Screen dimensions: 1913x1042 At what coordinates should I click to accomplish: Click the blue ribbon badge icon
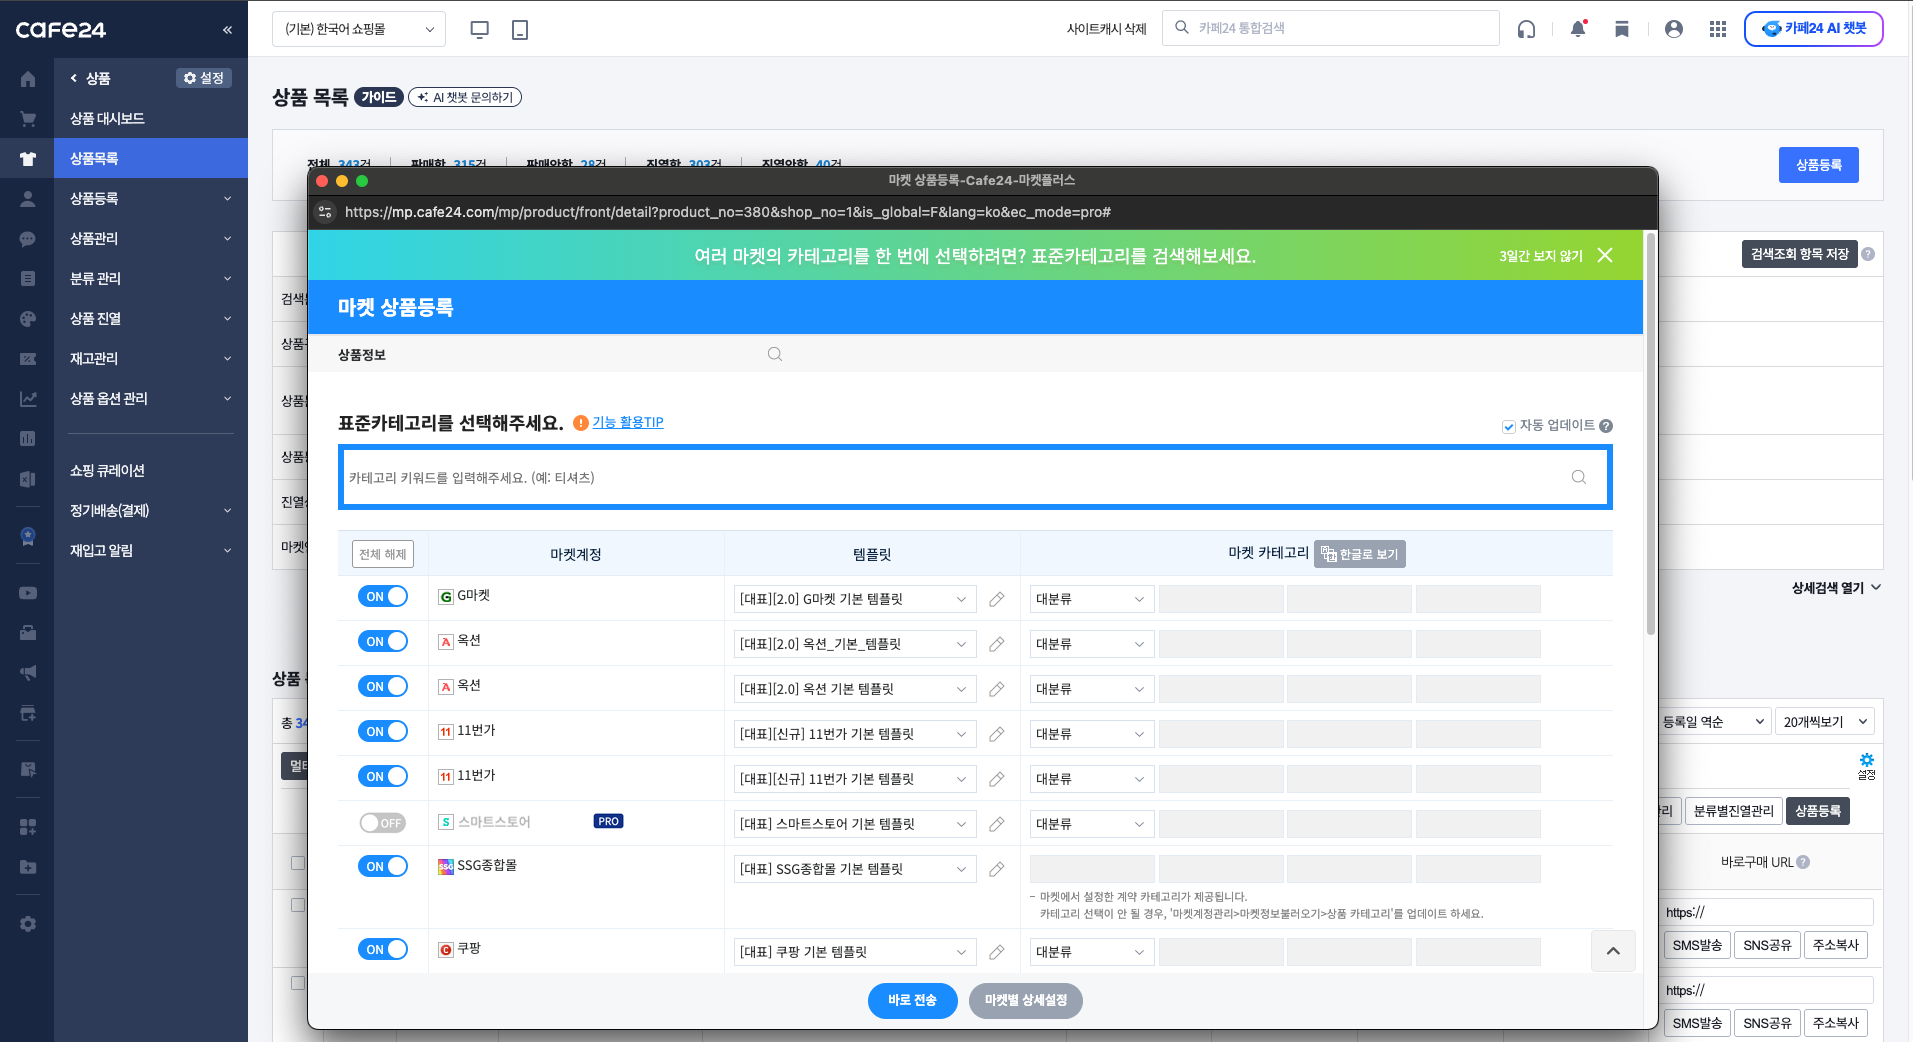(x=28, y=537)
